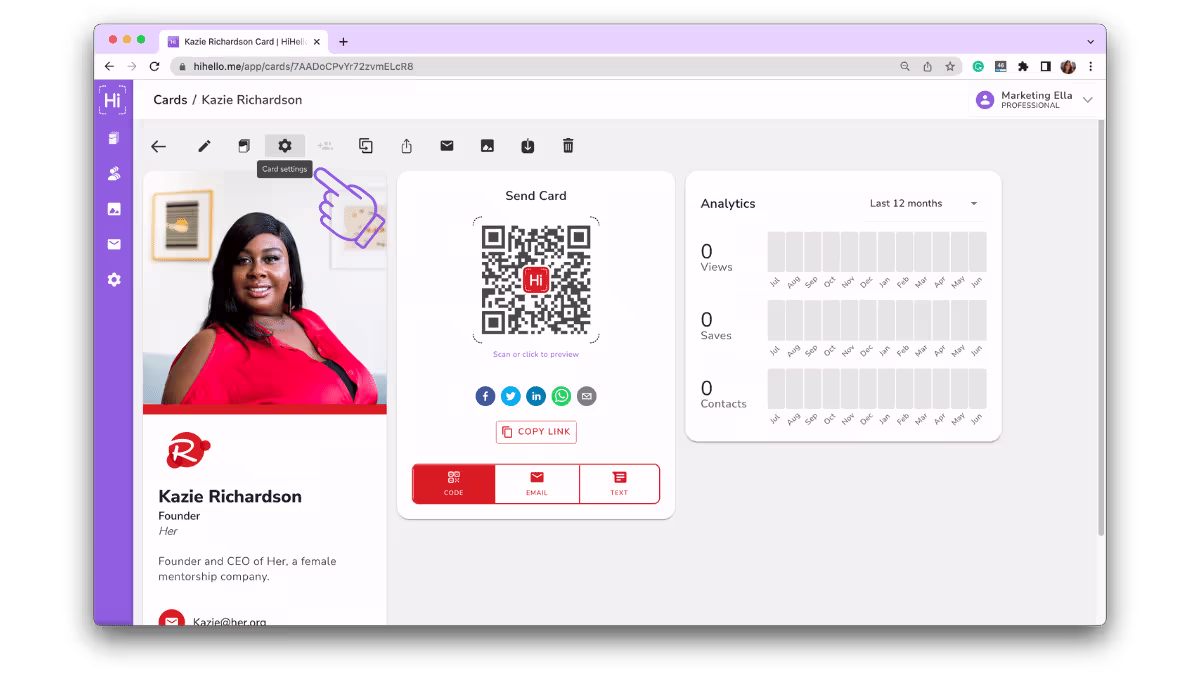Click the page vertical scrollbar
Image resolution: width=1200 pixels, height=677 pixels.
[1101, 326]
